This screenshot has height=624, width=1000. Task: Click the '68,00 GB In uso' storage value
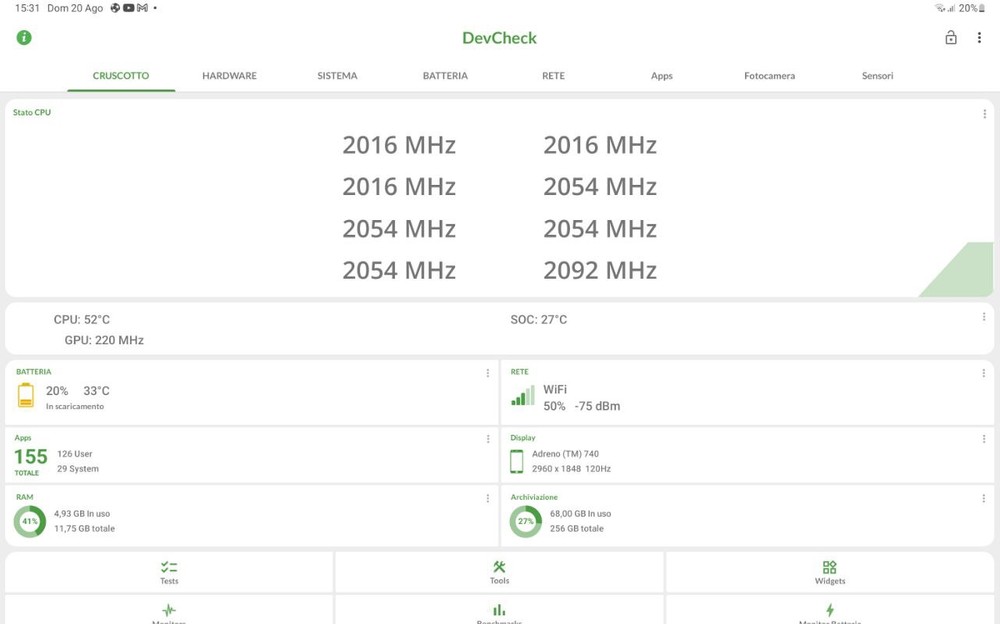tap(580, 514)
